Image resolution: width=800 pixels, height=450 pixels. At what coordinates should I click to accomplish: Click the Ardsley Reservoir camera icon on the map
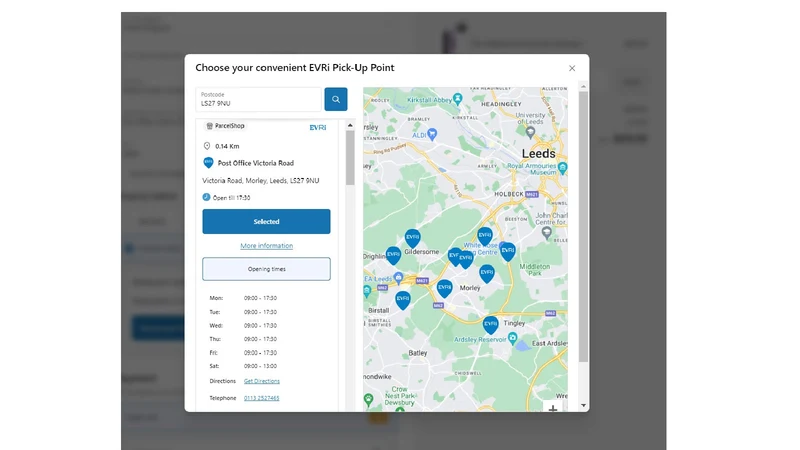click(512, 338)
